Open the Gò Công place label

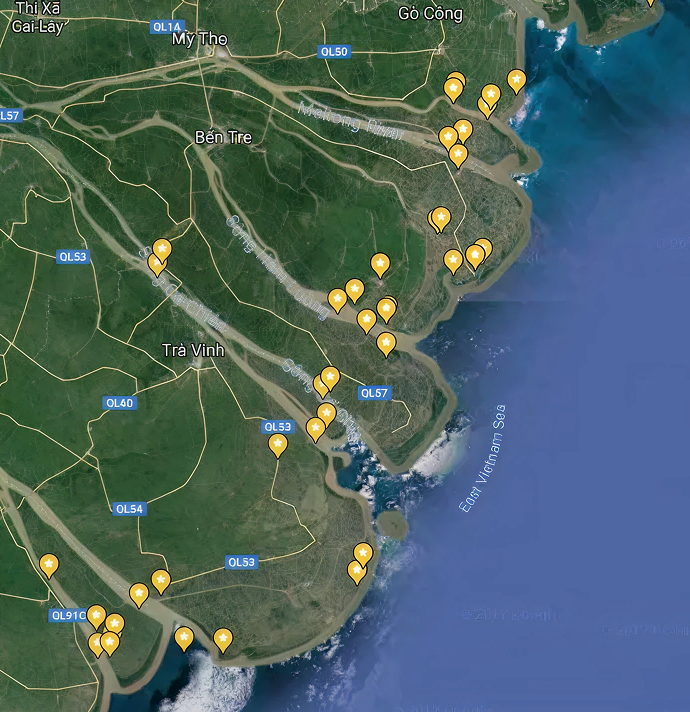click(430, 14)
